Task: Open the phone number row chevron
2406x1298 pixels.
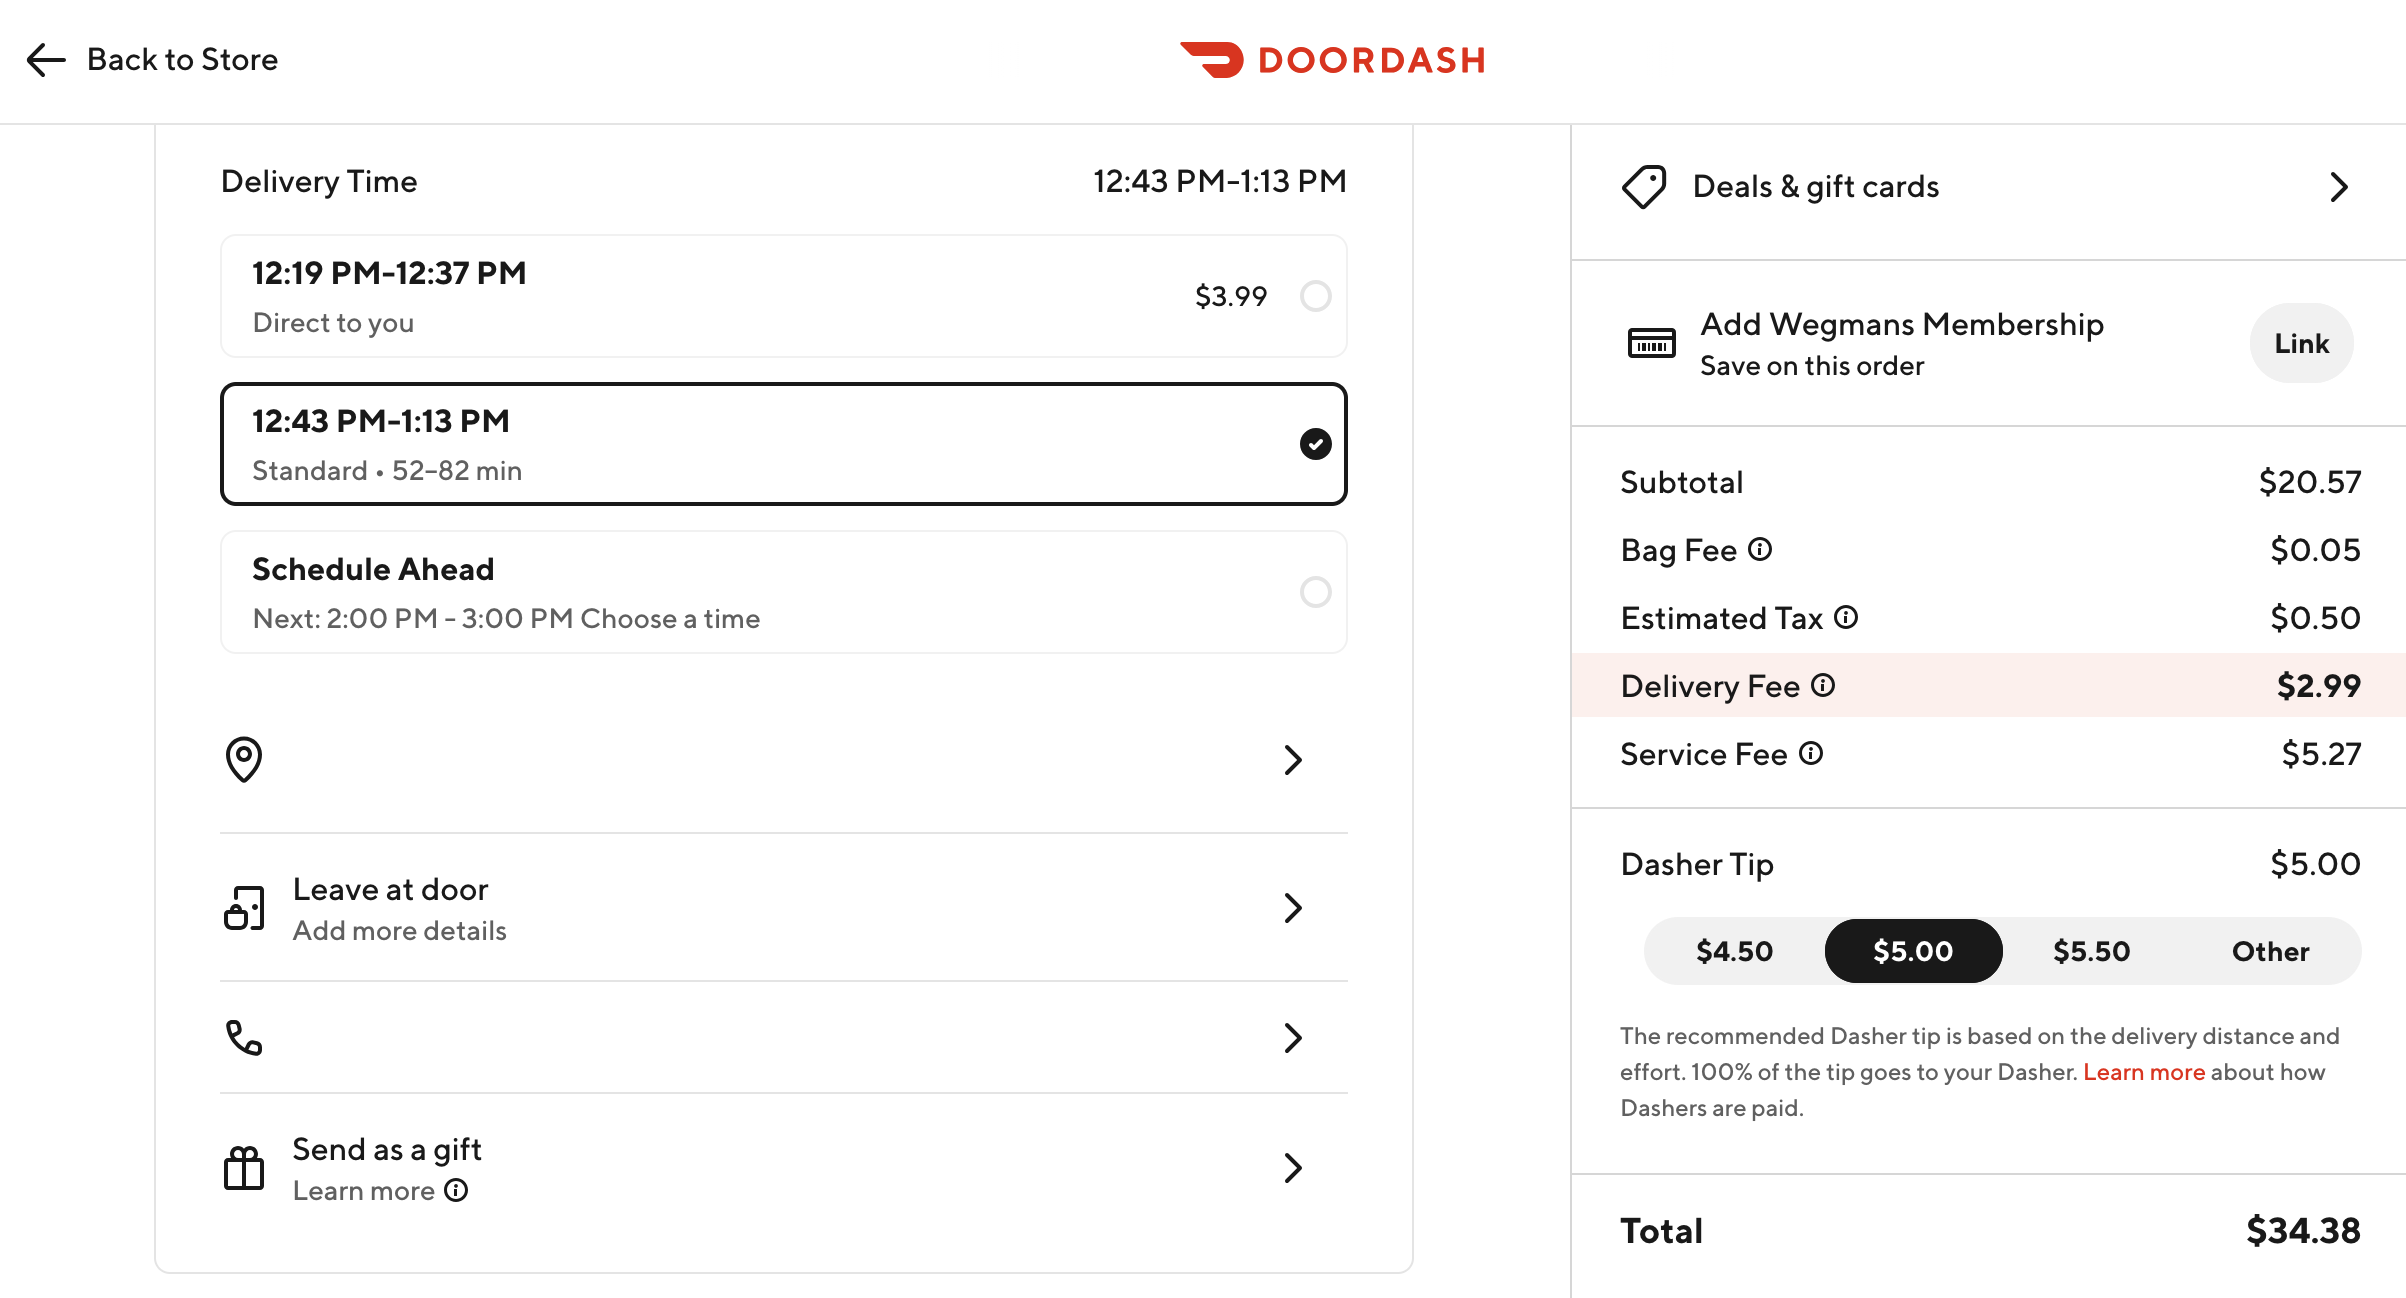Action: (x=1293, y=1038)
